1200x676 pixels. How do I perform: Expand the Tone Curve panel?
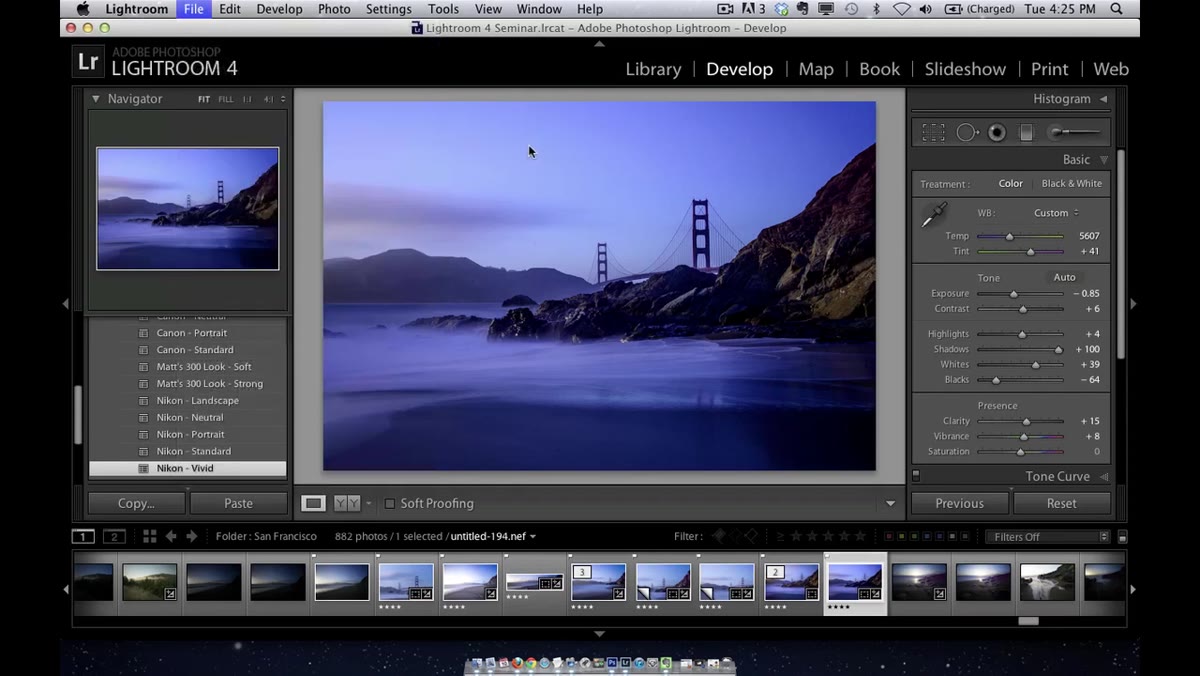[x=1104, y=477]
